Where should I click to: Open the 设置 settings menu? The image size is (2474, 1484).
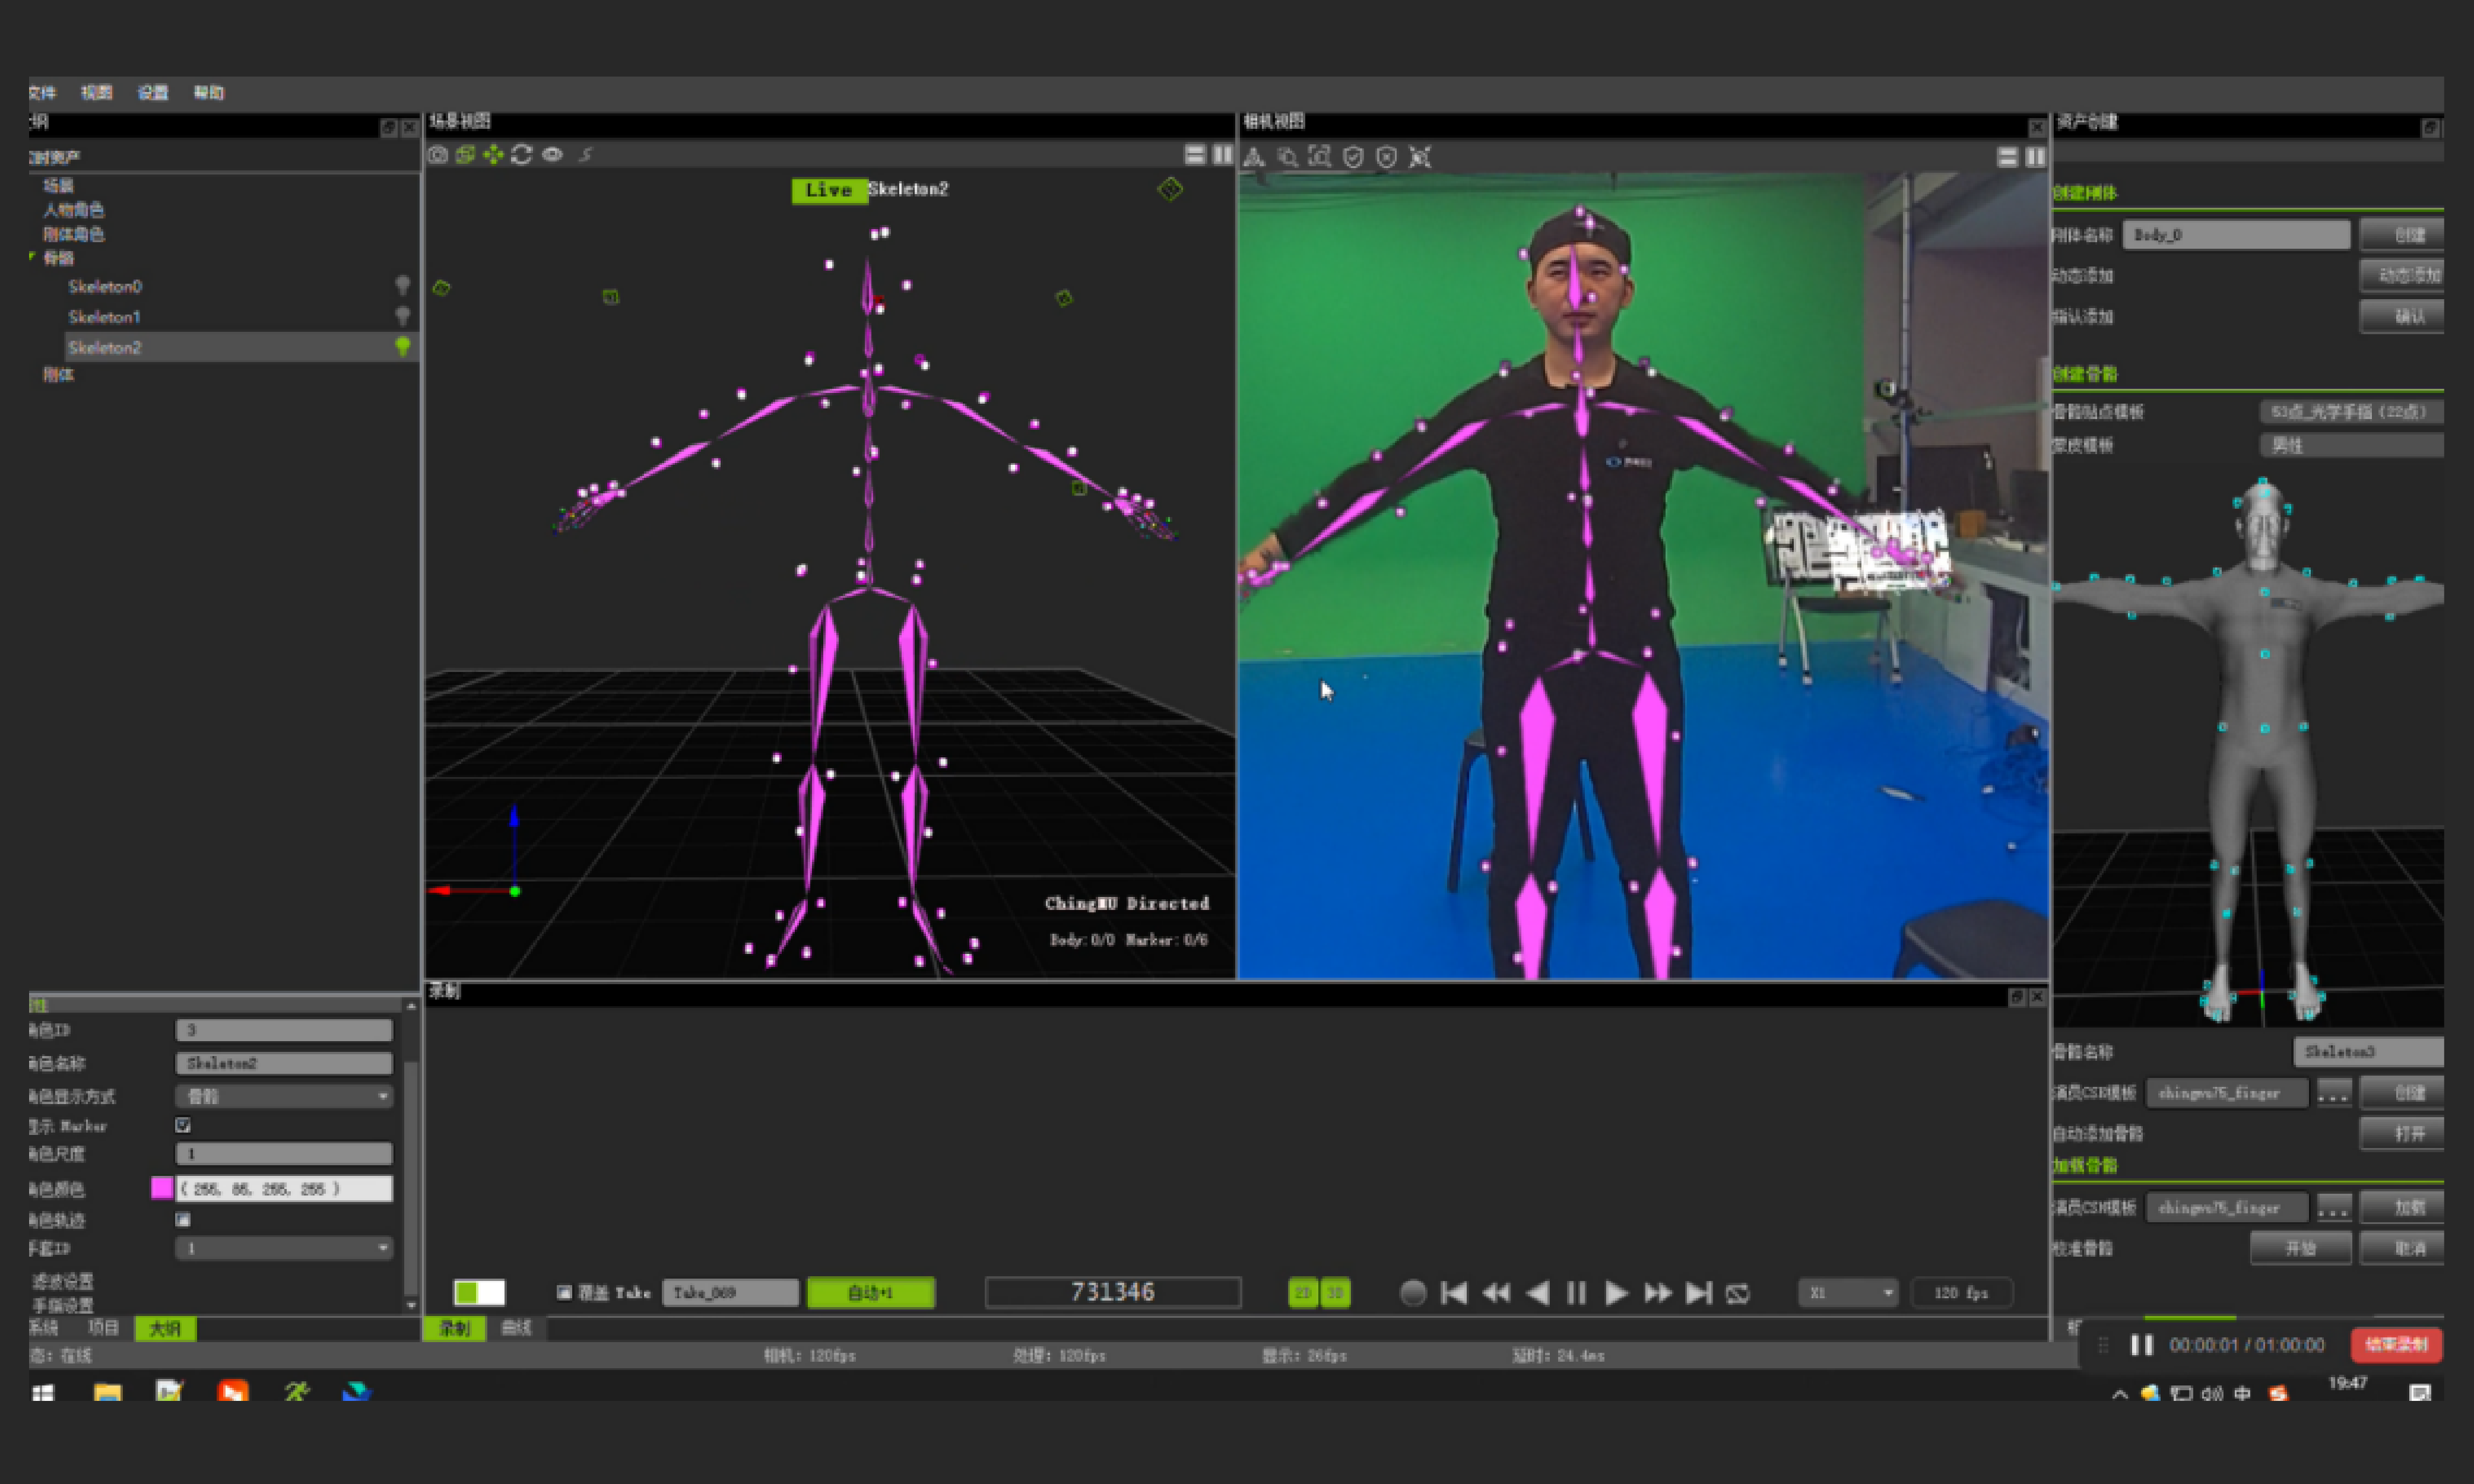153,93
